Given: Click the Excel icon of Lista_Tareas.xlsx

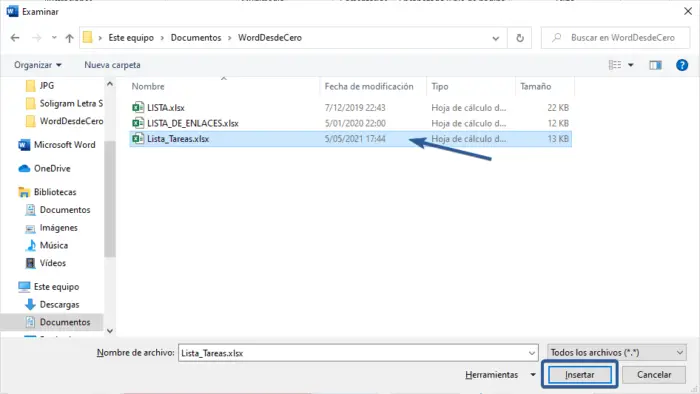Looking at the screenshot, I should [138, 139].
